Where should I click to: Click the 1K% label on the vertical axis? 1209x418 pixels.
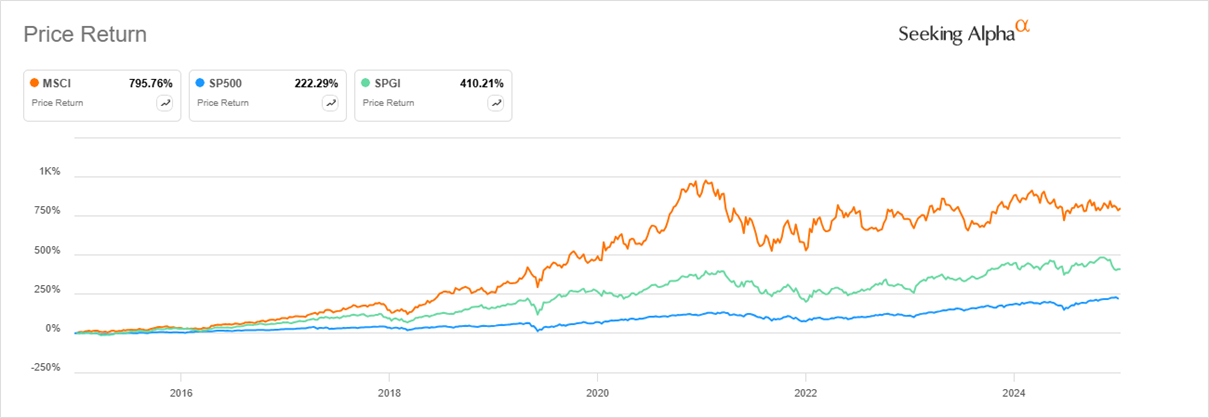coord(50,172)
